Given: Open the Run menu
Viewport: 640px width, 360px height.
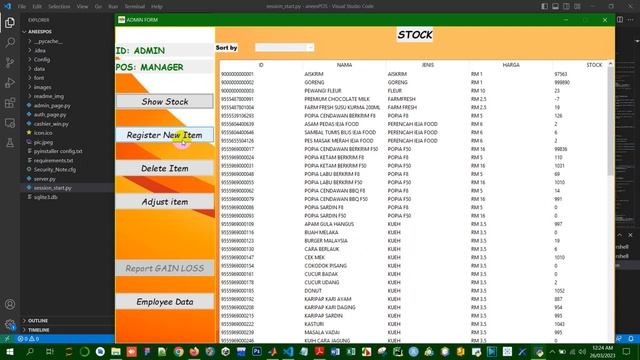Looking at the screenshot, I should click(x=113, y=7).
